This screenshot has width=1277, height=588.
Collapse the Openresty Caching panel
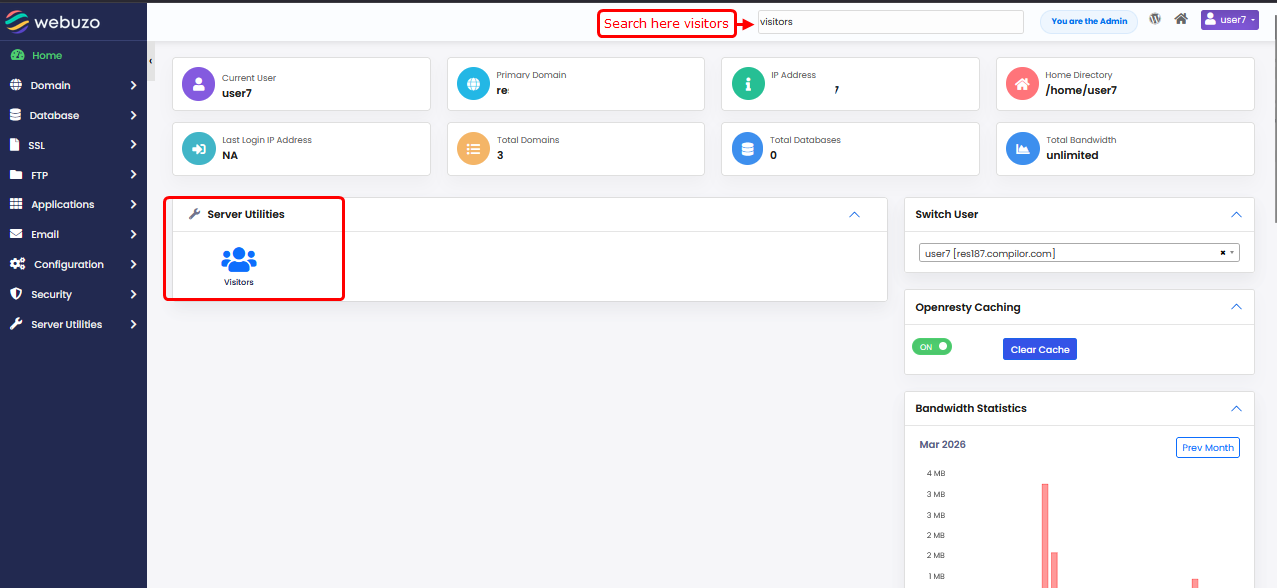1236,308
